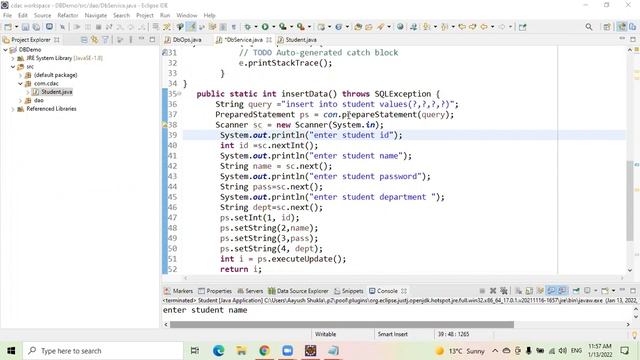This screenshot has width=640, height=360.
Task: Switch to the Java EE perspective icon
Action: point(621,27)
